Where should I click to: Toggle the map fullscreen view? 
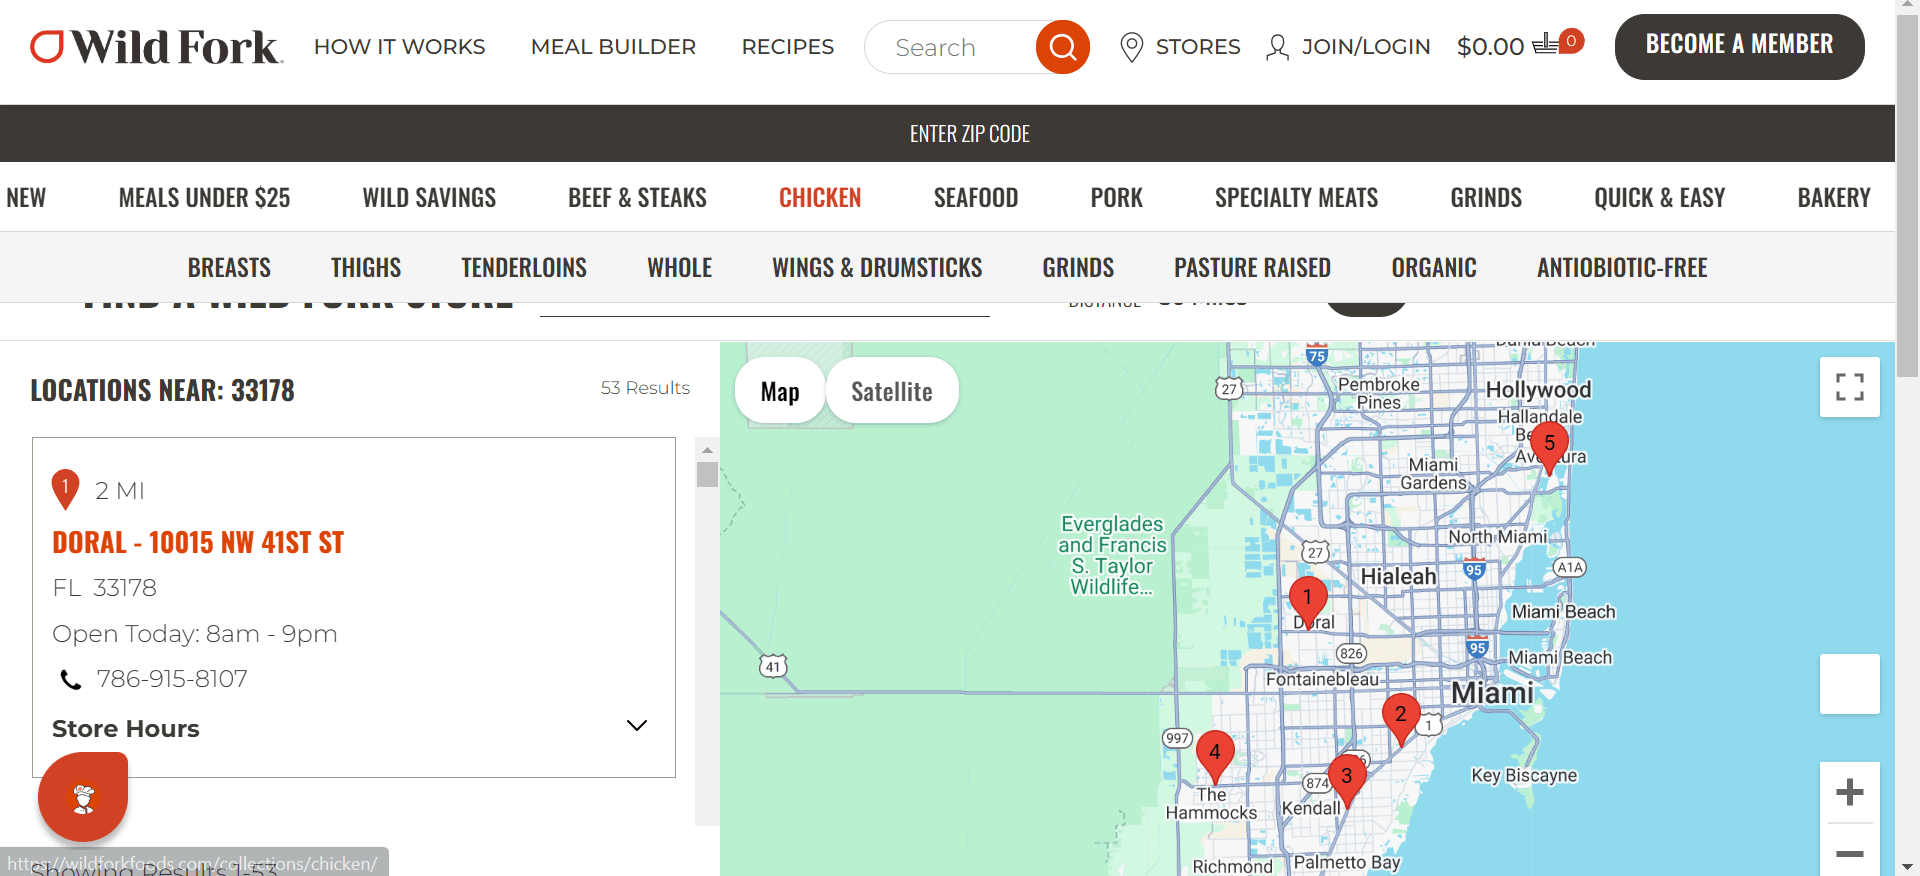[1849, 387]
